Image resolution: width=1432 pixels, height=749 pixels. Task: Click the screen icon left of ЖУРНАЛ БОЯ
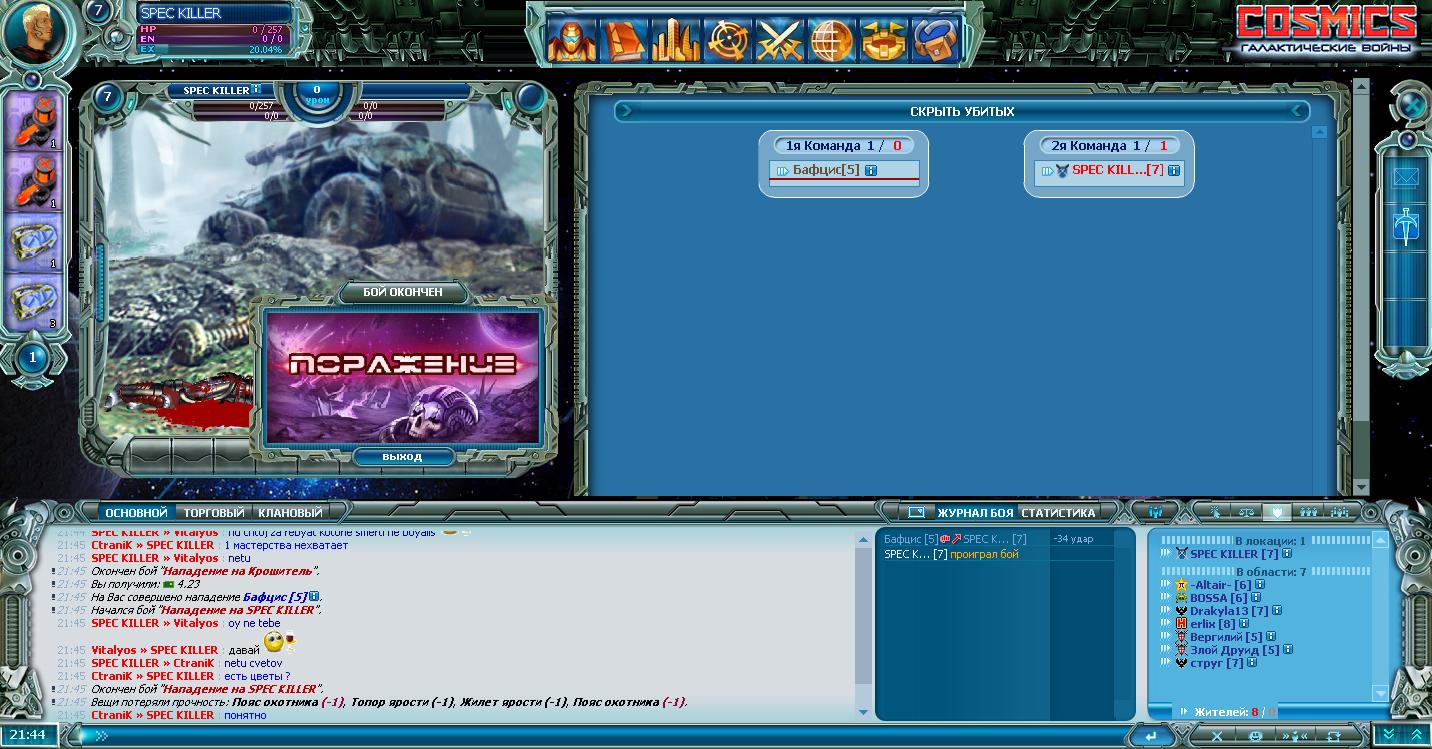point(916,513)
